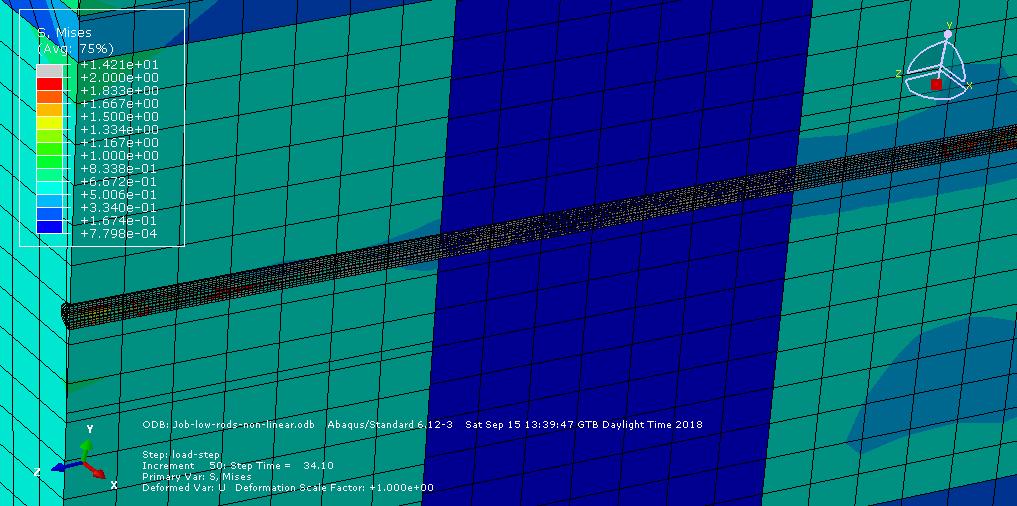
Task: Click the "Step: load-step" state line
Action: [x=181, y=455]
